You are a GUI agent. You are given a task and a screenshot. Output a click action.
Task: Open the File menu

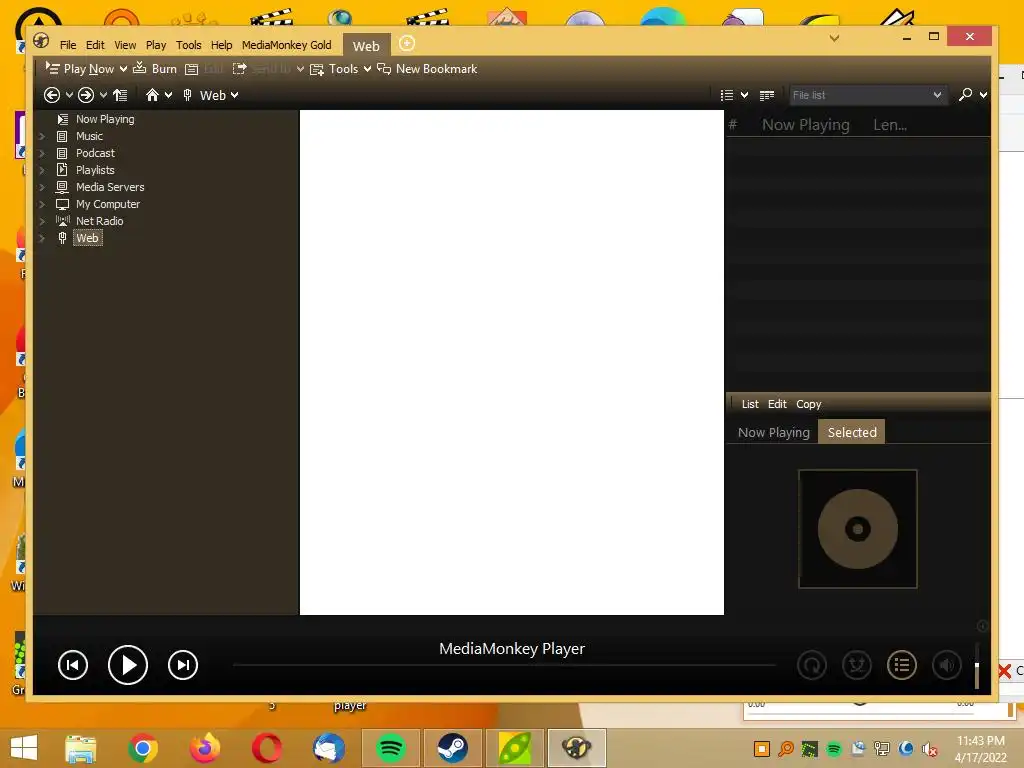tap(68, 45)
